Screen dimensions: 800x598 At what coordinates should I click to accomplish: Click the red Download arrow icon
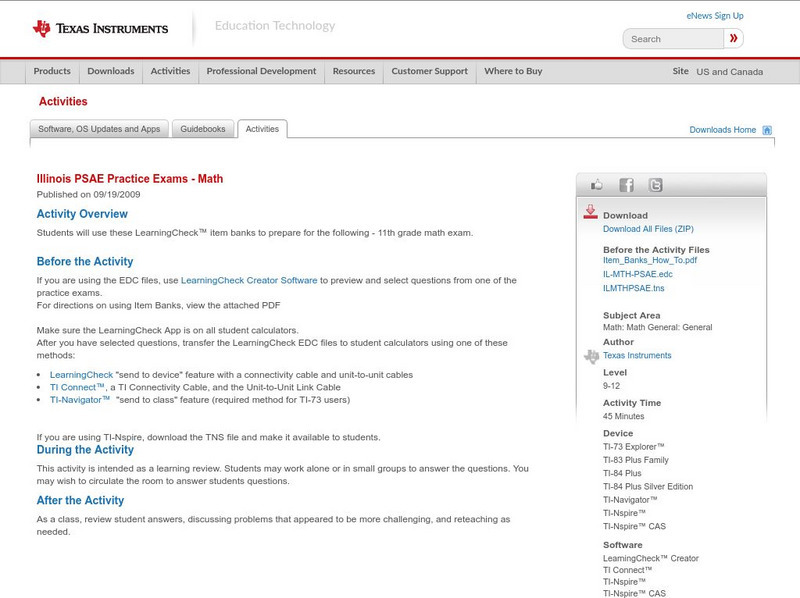coord(589,211)
